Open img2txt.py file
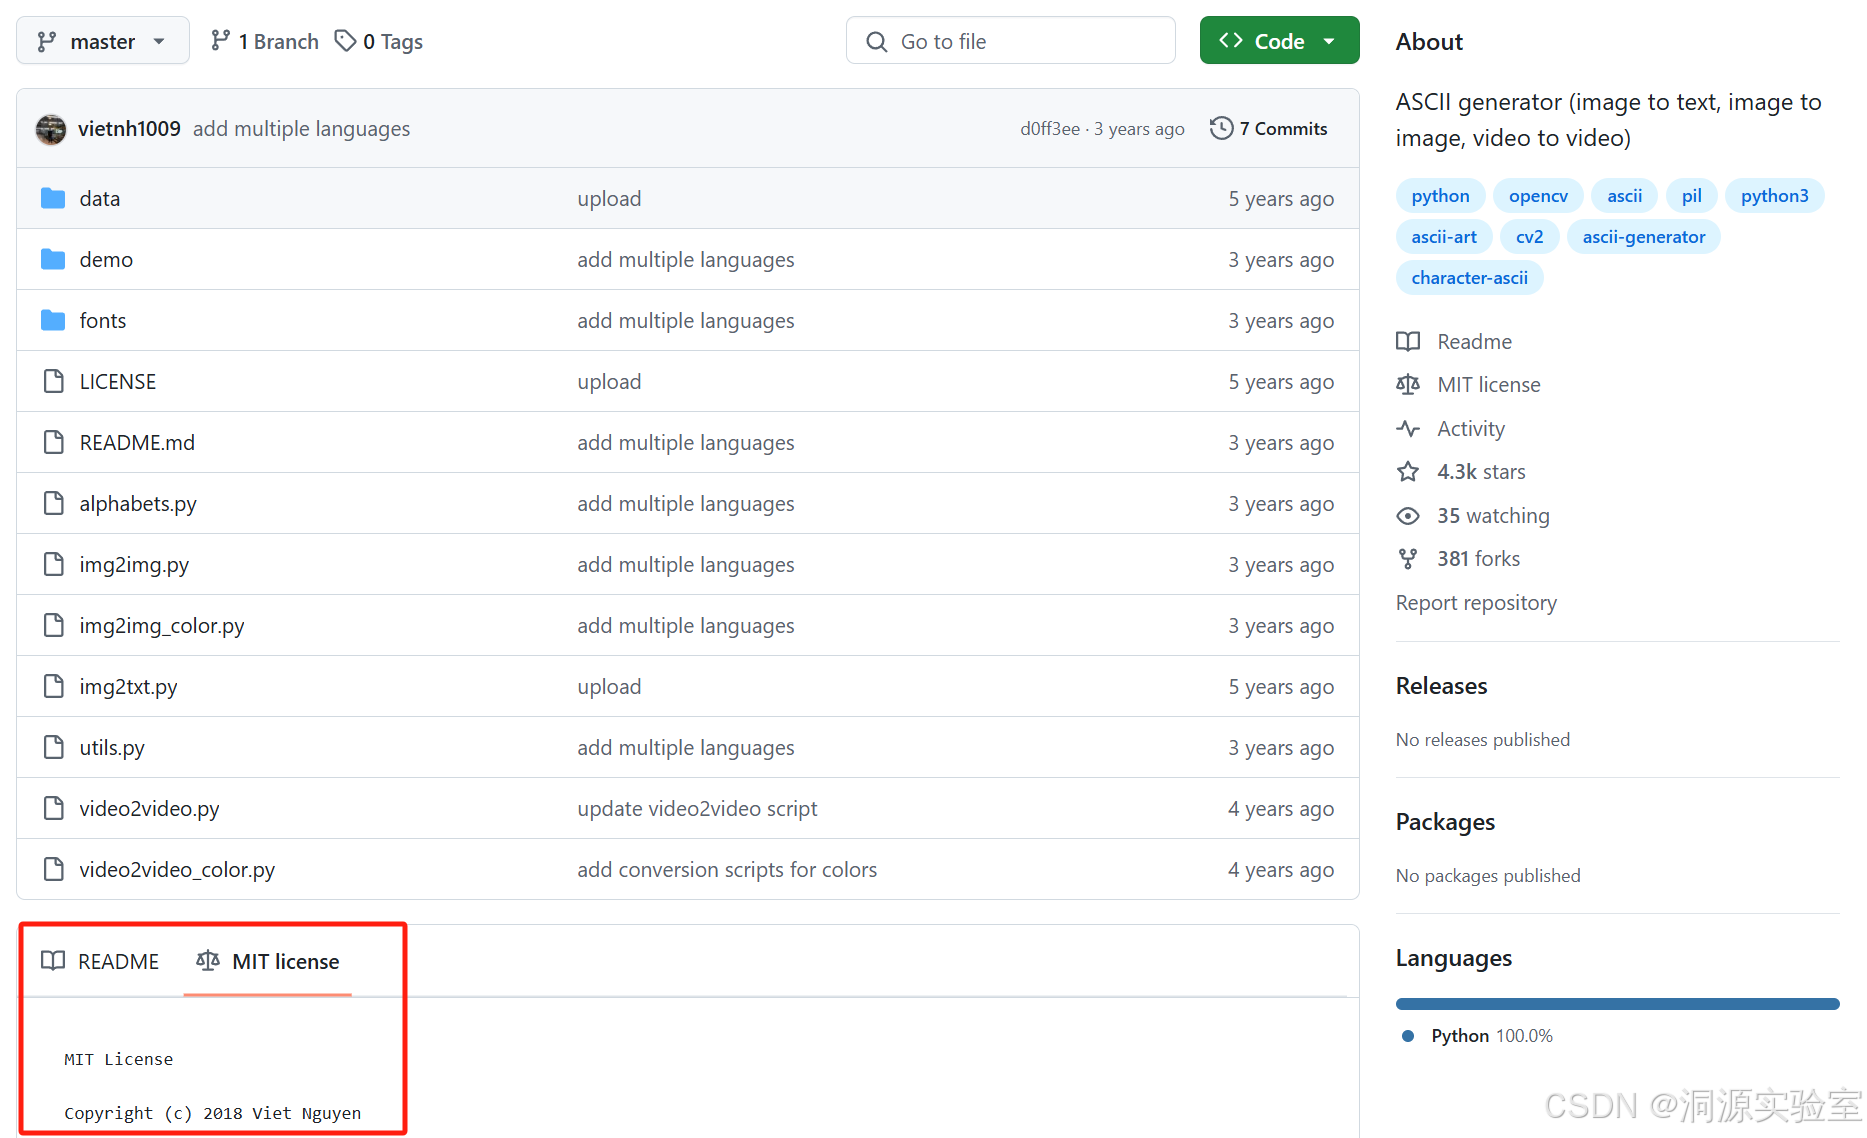This screenshot has width=1867, height=1138. [x=128, y=687]
